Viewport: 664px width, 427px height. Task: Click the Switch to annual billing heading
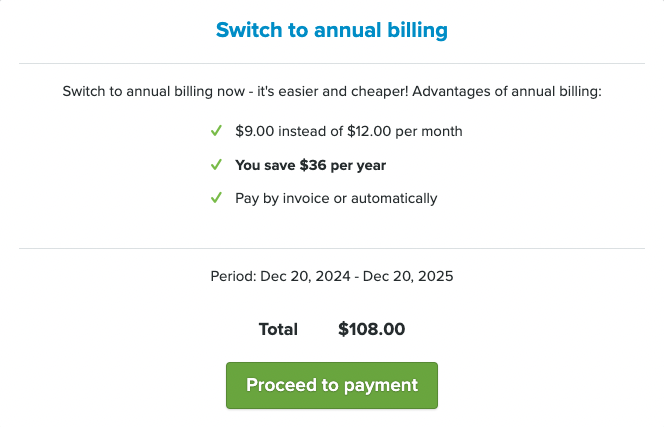pos(332,30)
